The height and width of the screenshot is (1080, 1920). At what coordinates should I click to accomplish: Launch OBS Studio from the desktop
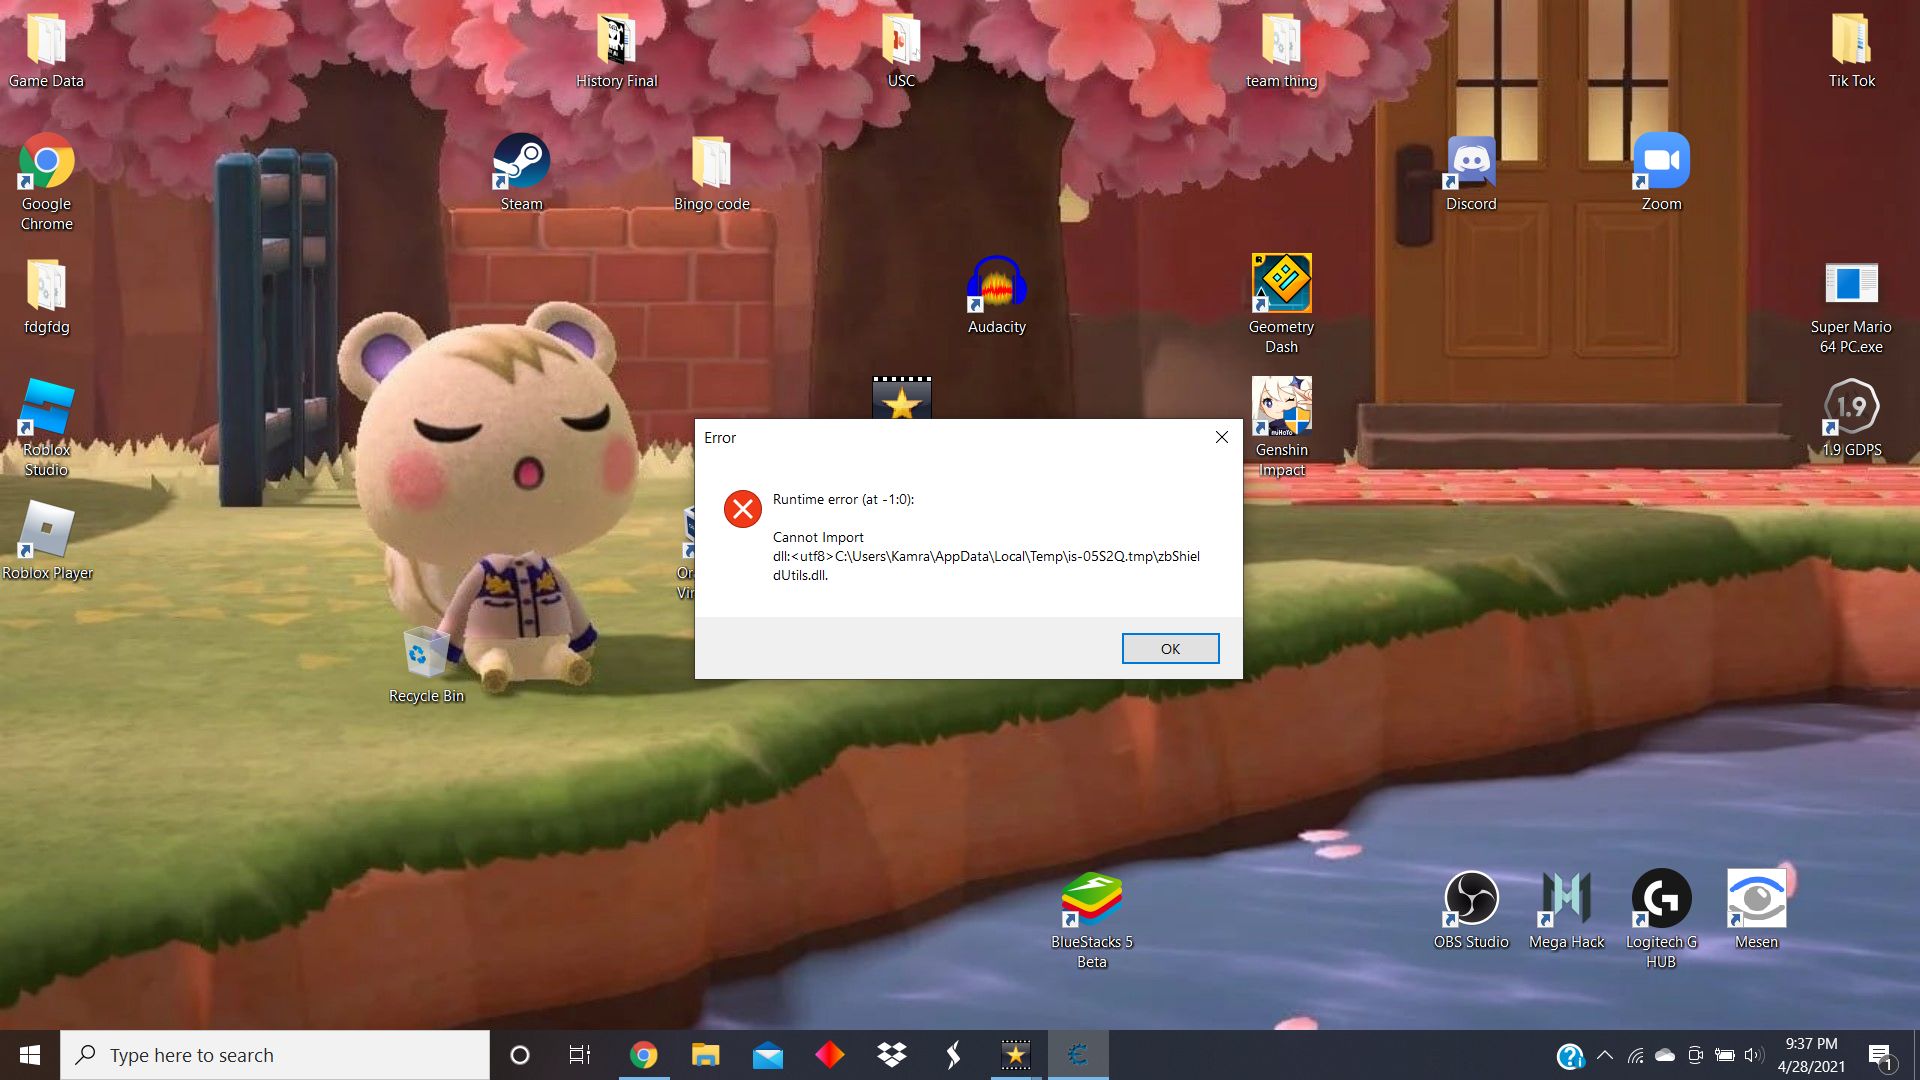[x=1471, y=899]
